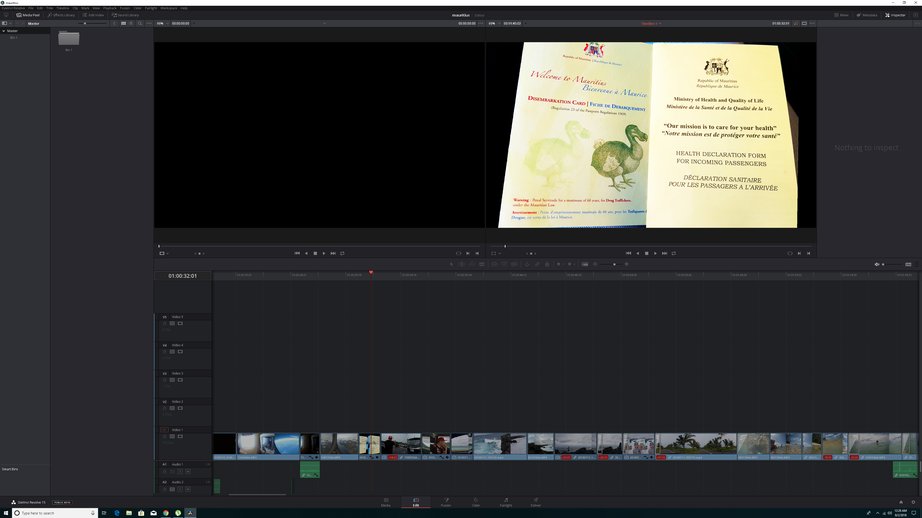The image size is (922, 518).
Task: Toggle Video 4 track enable icon
Action: tap(180, 352)
